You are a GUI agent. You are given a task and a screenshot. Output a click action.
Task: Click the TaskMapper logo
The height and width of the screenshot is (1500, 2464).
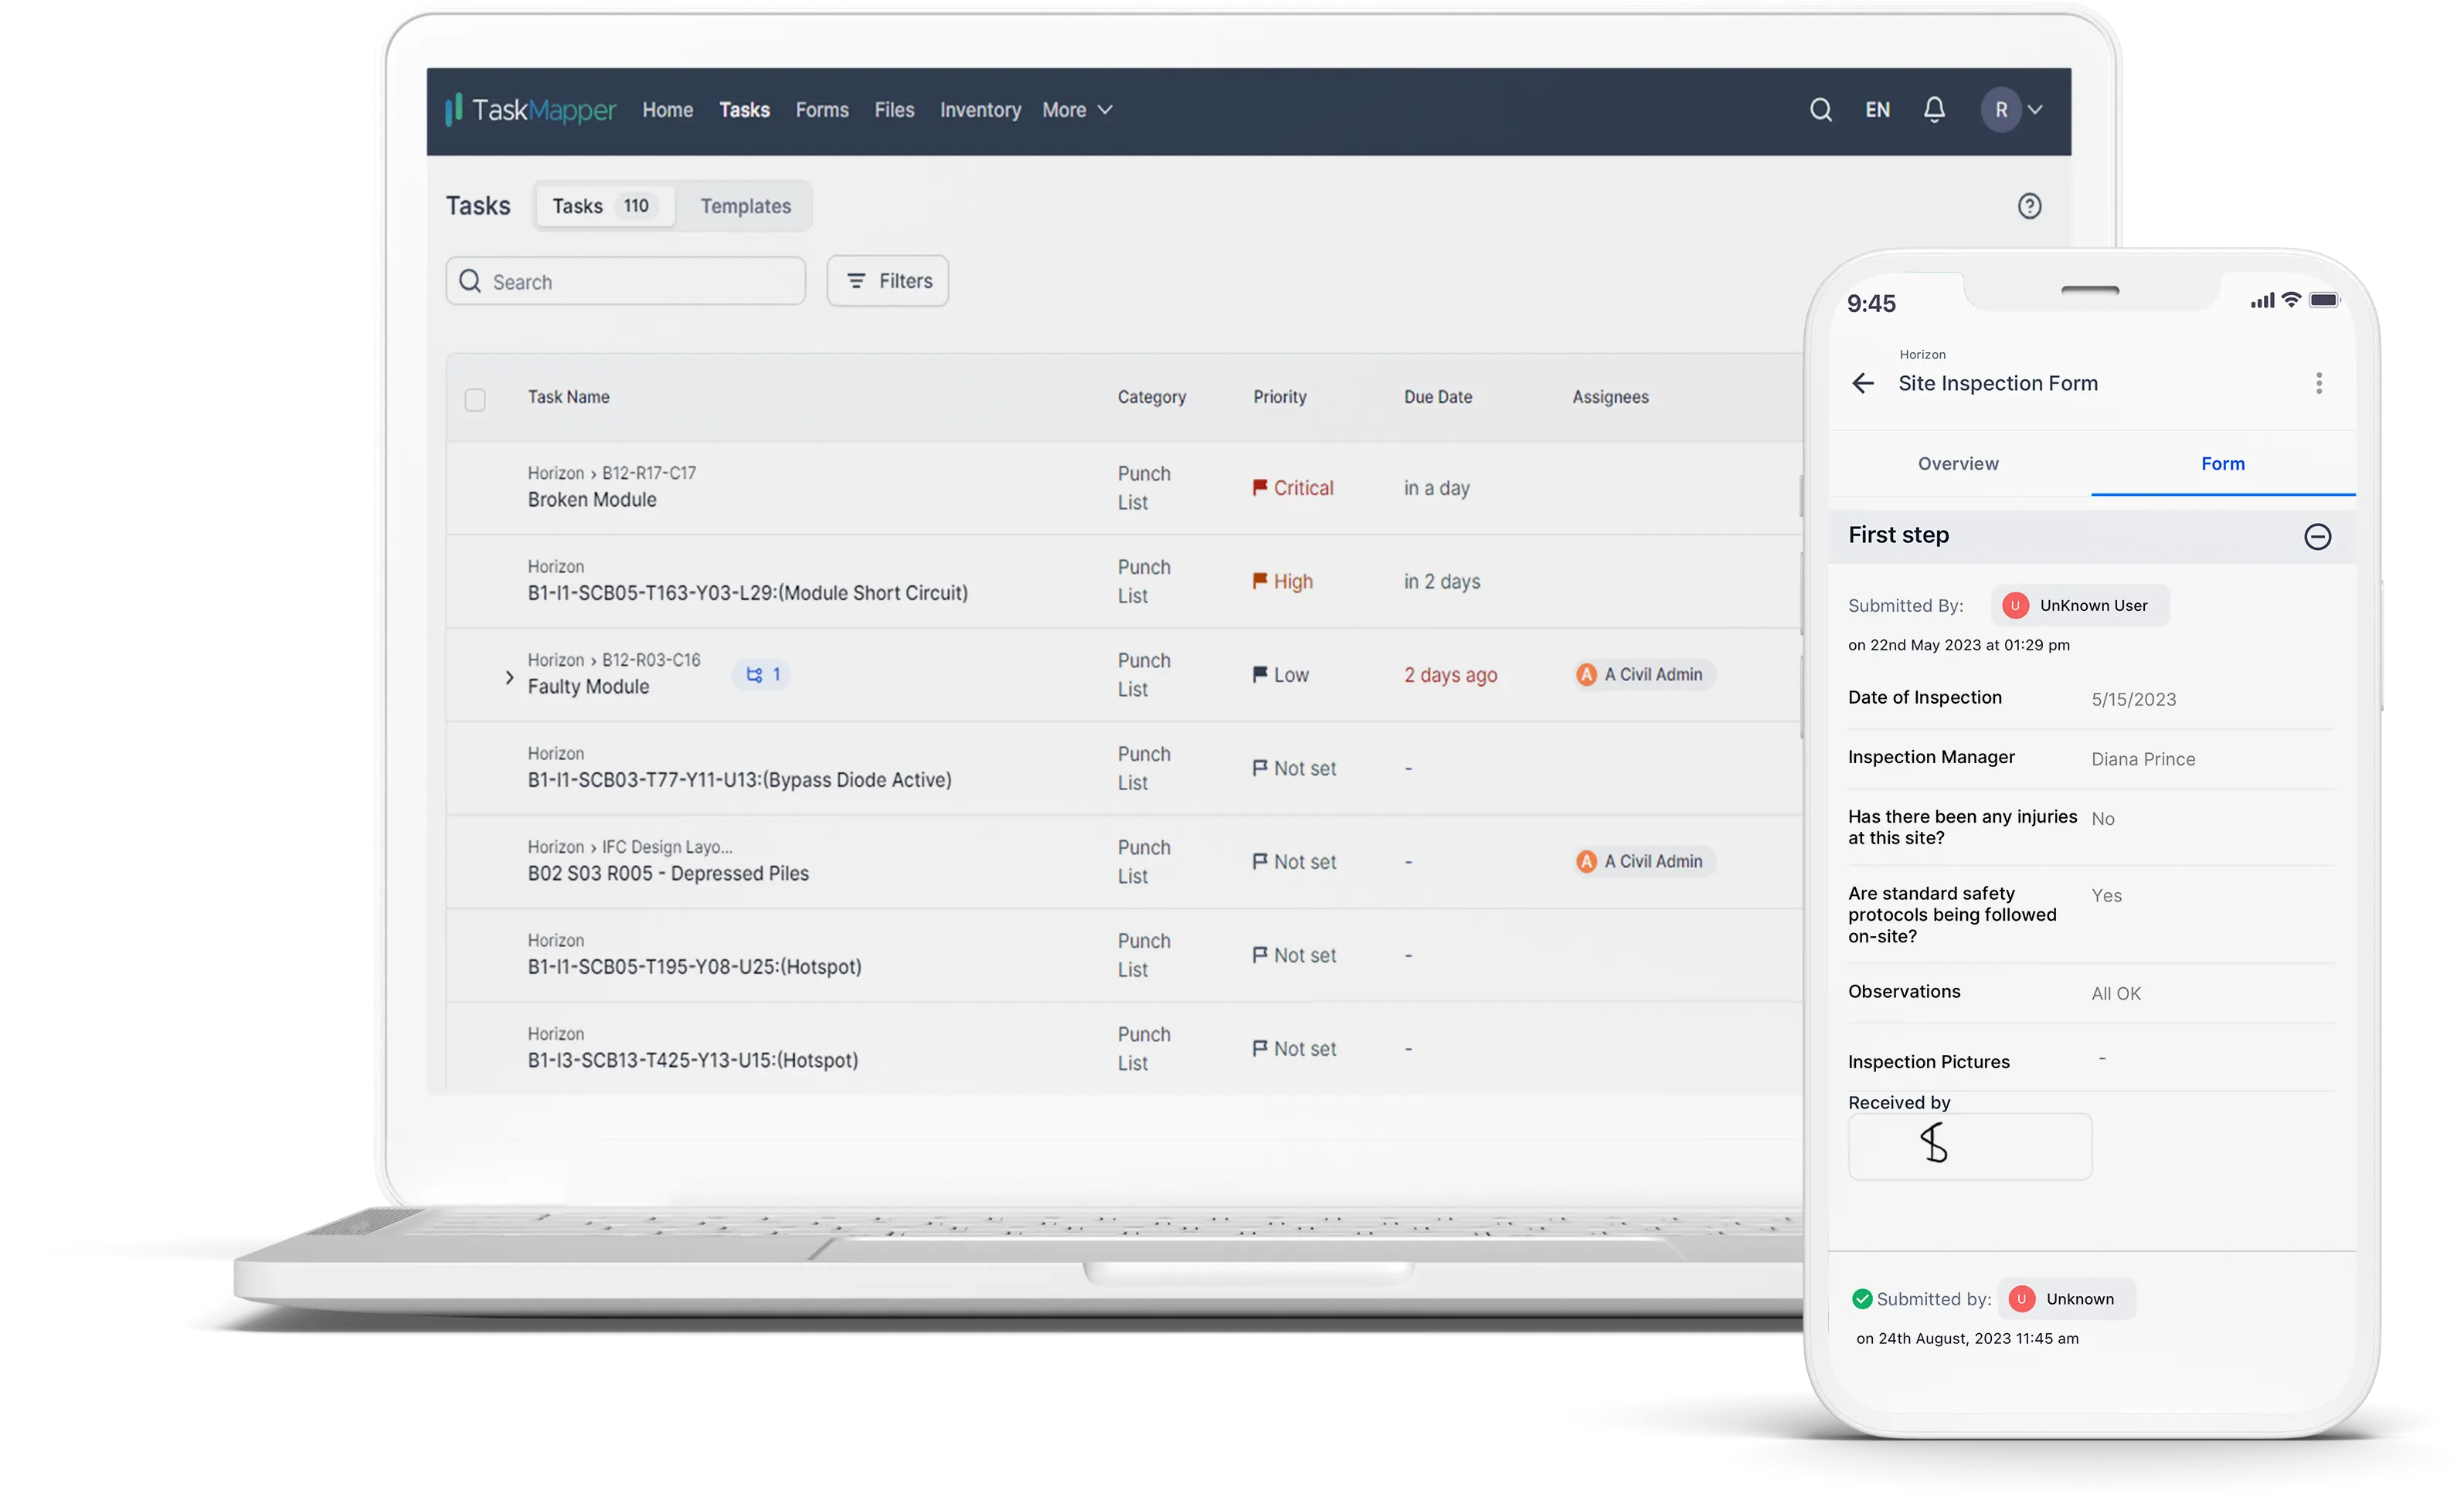point(530,110)
